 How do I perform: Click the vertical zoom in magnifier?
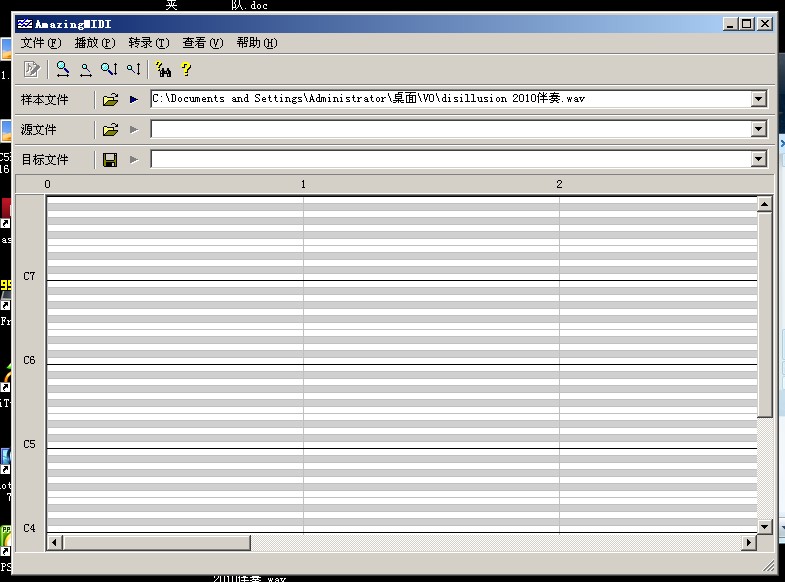pos(109,69)
